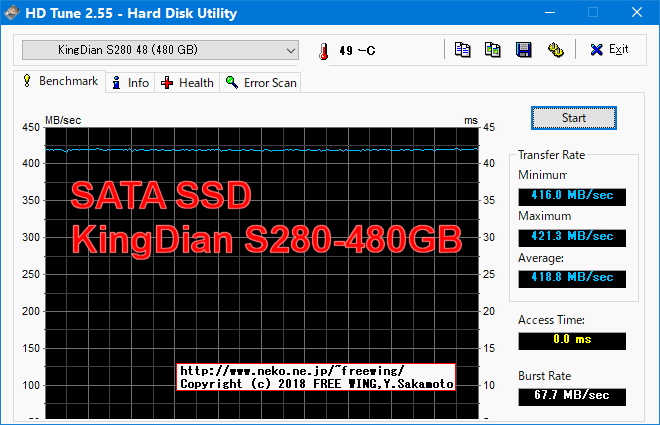Image resolution: width=660 pixels, height=425 pixels.
Task: Close the HD Tune window
Action: pos(637,12)
